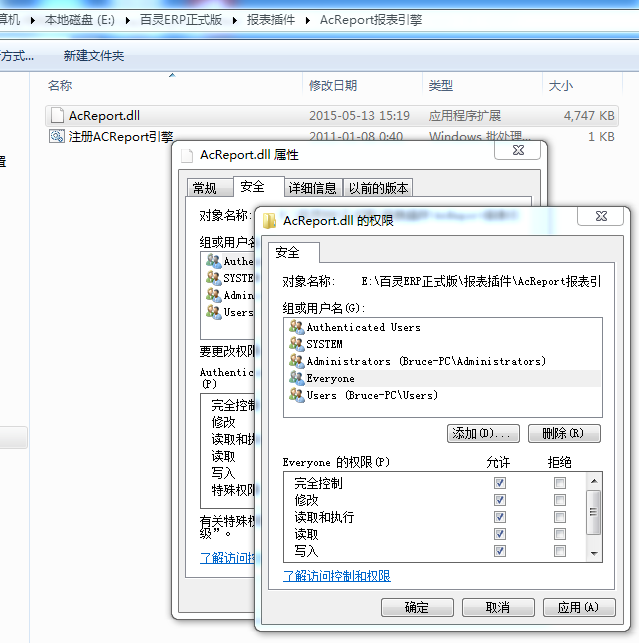639x643 pixels.
Task: Click 应用(A) button
Action: [x=579, y=607]
